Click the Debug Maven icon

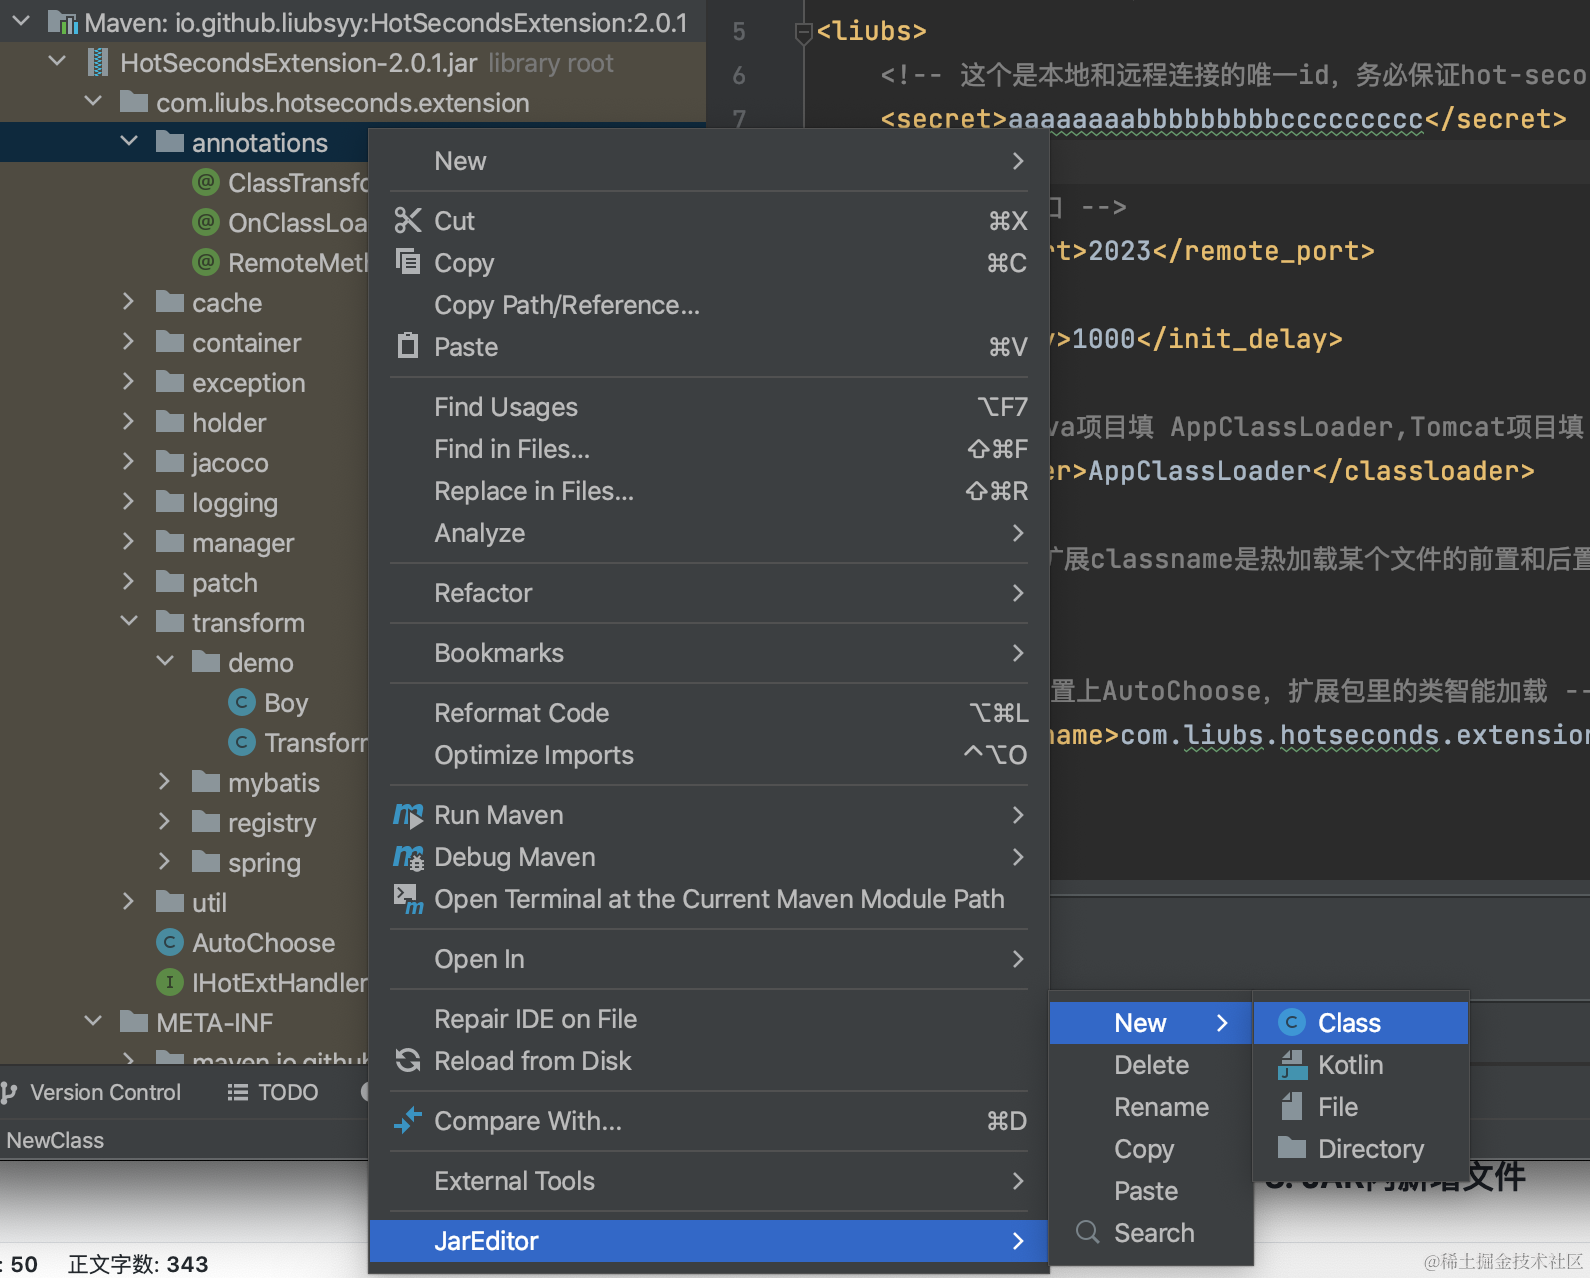point(408,857)
